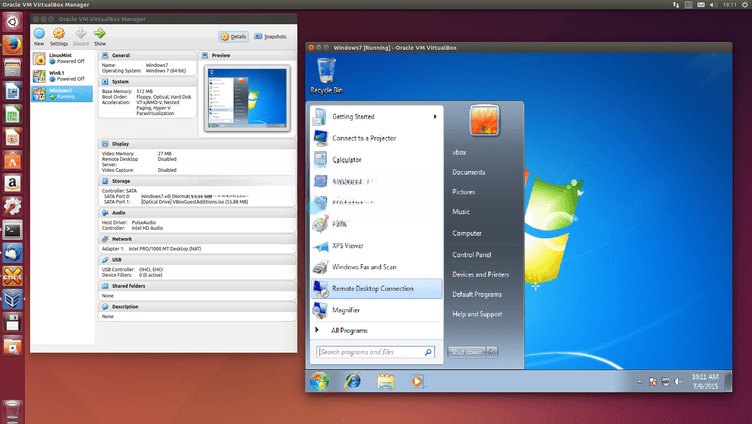Click the New VM toolbar icon
This screenshot has height=424, width=752.
pyautogui.click(x=39, y=36)
